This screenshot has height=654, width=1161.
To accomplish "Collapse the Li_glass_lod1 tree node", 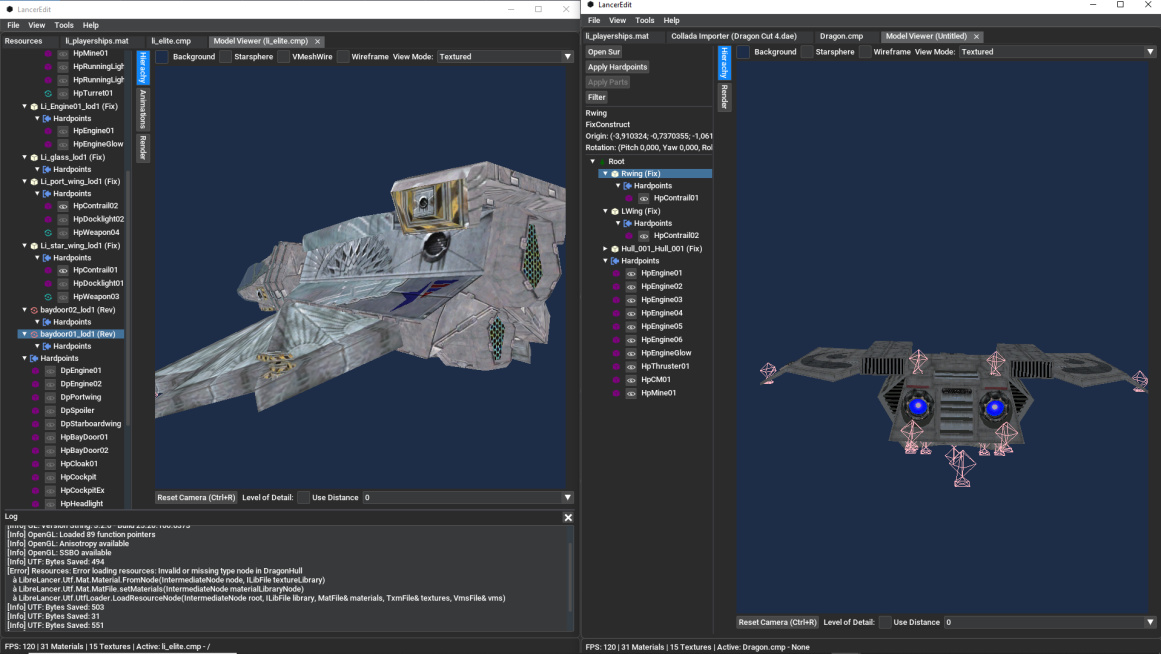I will [25, 157].
